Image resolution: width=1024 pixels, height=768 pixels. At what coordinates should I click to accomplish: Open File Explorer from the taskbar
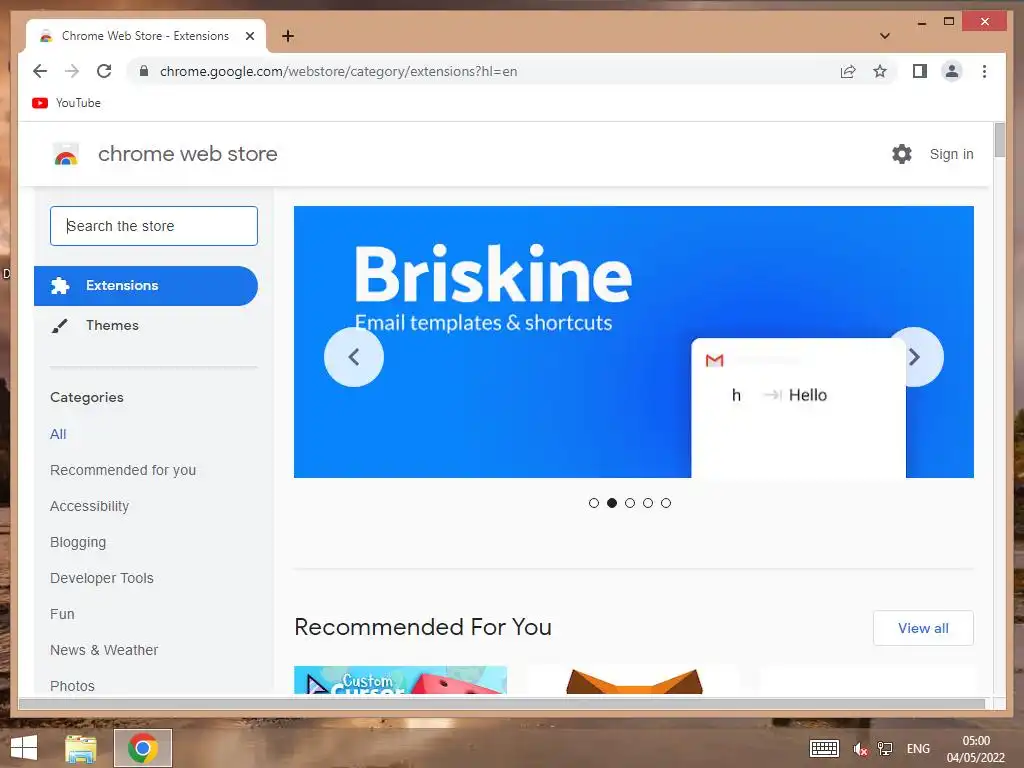tap(80, 748)
